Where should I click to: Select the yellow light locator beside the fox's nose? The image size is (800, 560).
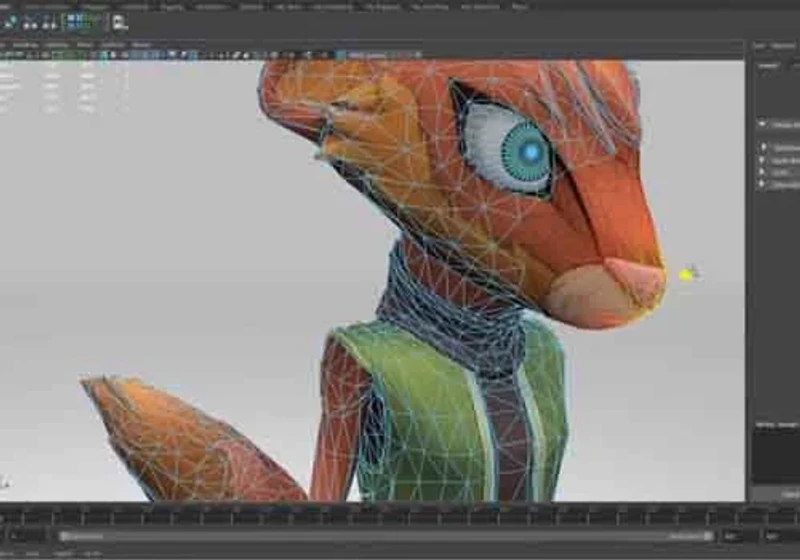tap(687, 275)
